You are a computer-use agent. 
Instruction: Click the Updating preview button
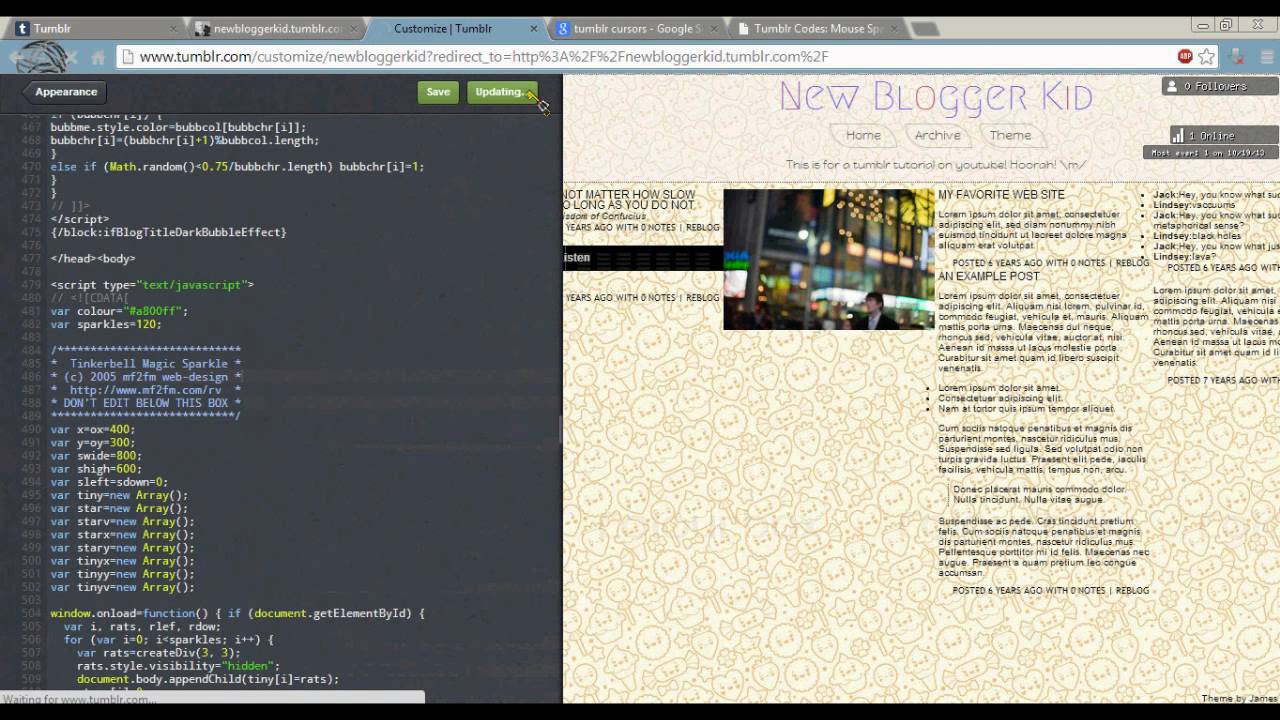coord(502,92)
